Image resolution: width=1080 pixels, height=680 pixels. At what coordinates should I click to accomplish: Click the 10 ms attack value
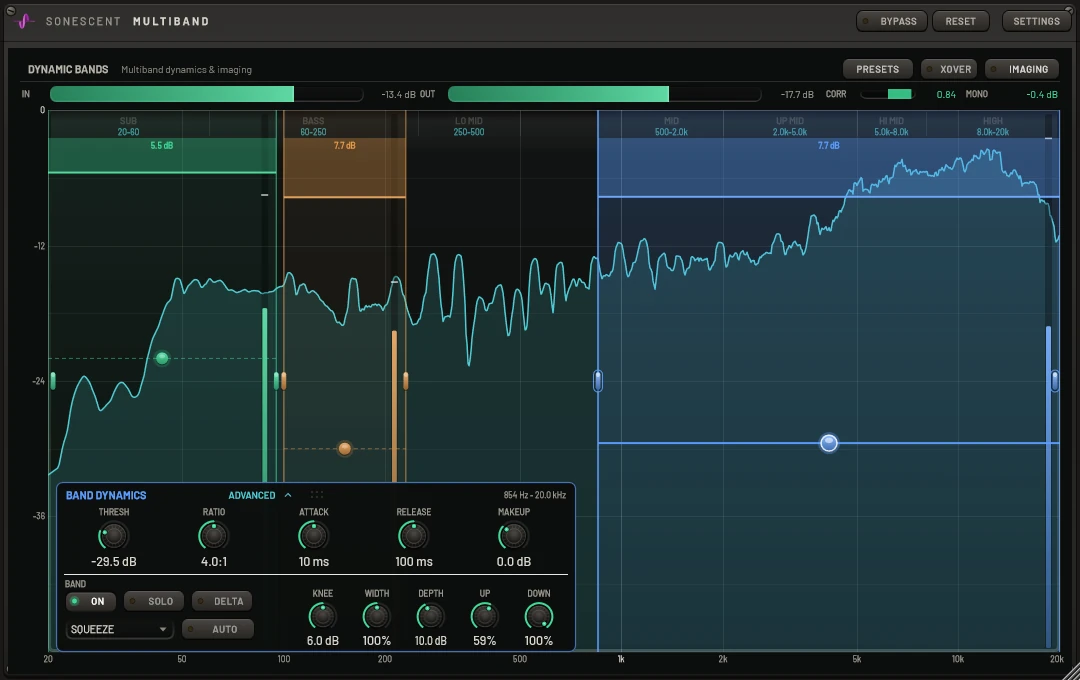(313, 561)
